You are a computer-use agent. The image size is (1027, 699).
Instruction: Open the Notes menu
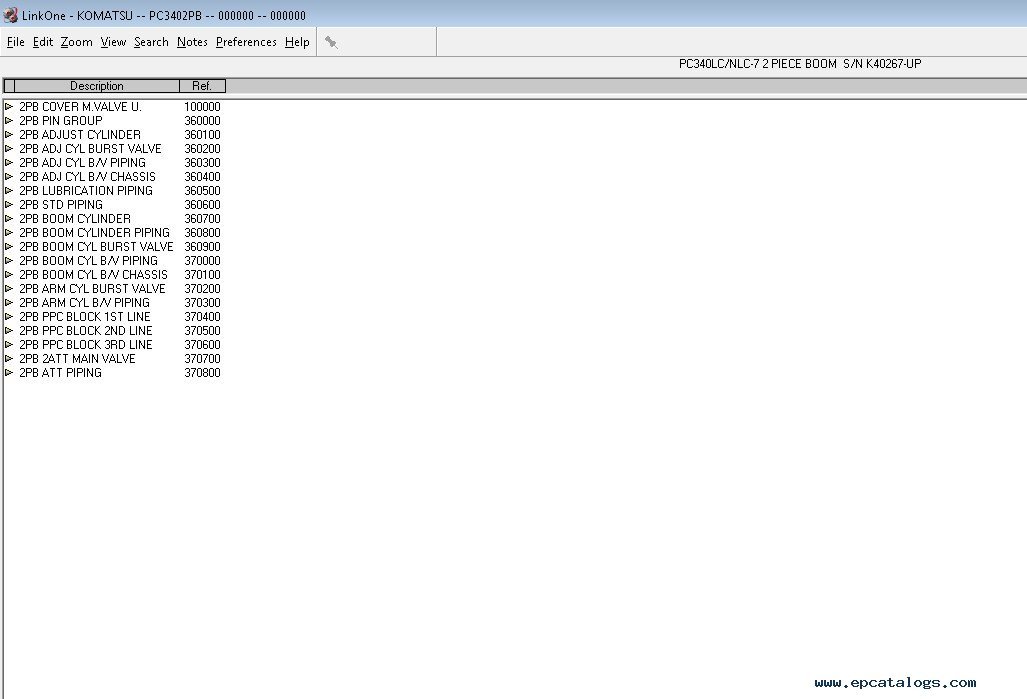(192, 42)
